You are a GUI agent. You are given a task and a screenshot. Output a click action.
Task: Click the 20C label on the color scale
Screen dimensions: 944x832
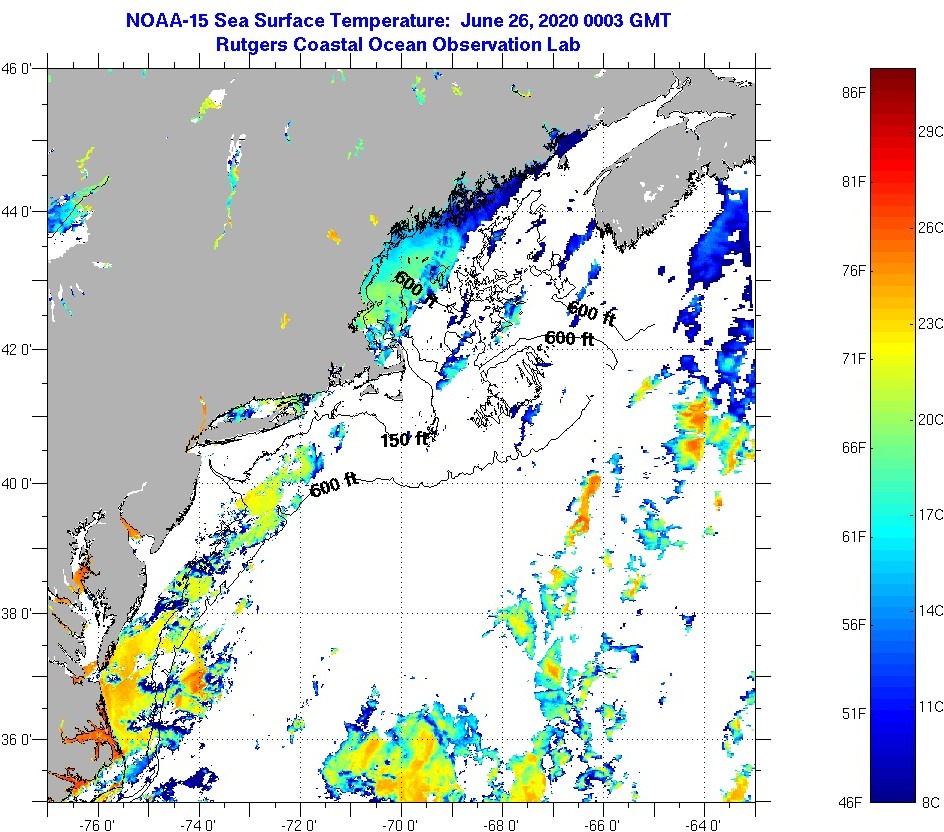(931, 419)
